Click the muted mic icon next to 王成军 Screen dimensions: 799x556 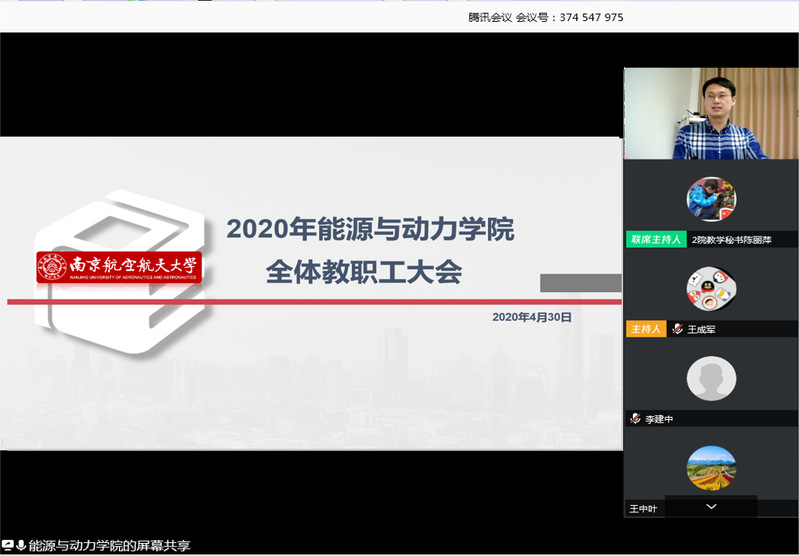pyautogui.click(x=677, y=329)
